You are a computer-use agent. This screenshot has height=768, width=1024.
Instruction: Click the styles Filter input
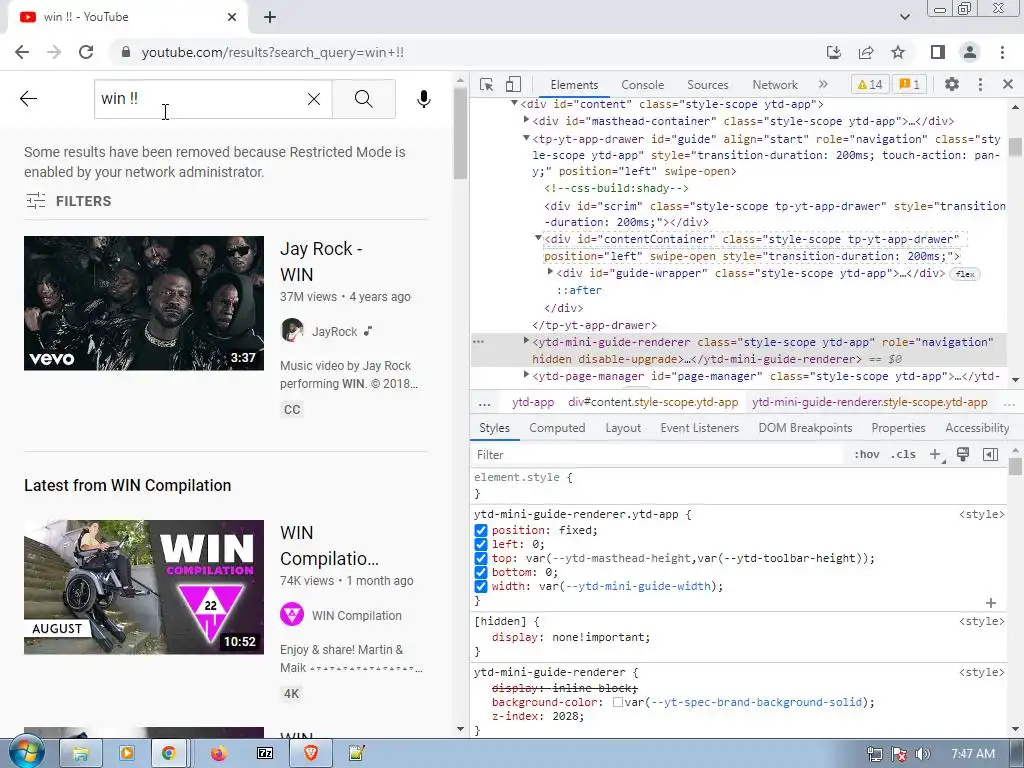tap(658, 455)
